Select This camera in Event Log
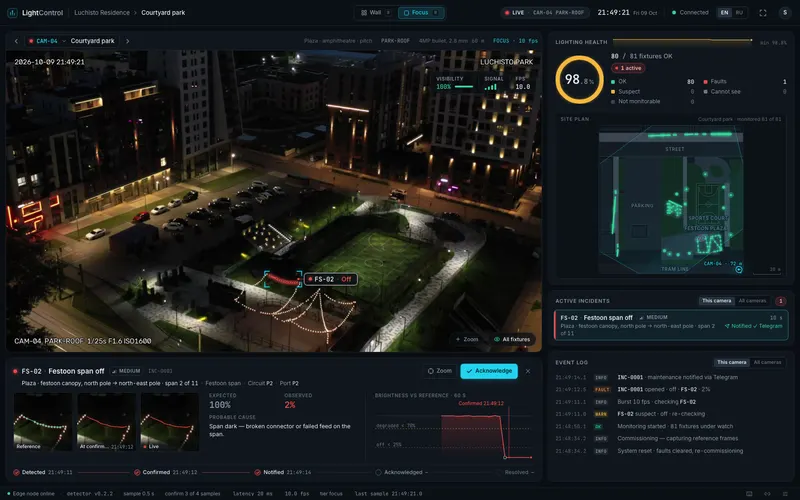Screen dimensions: 800x500 coord(731,362)
